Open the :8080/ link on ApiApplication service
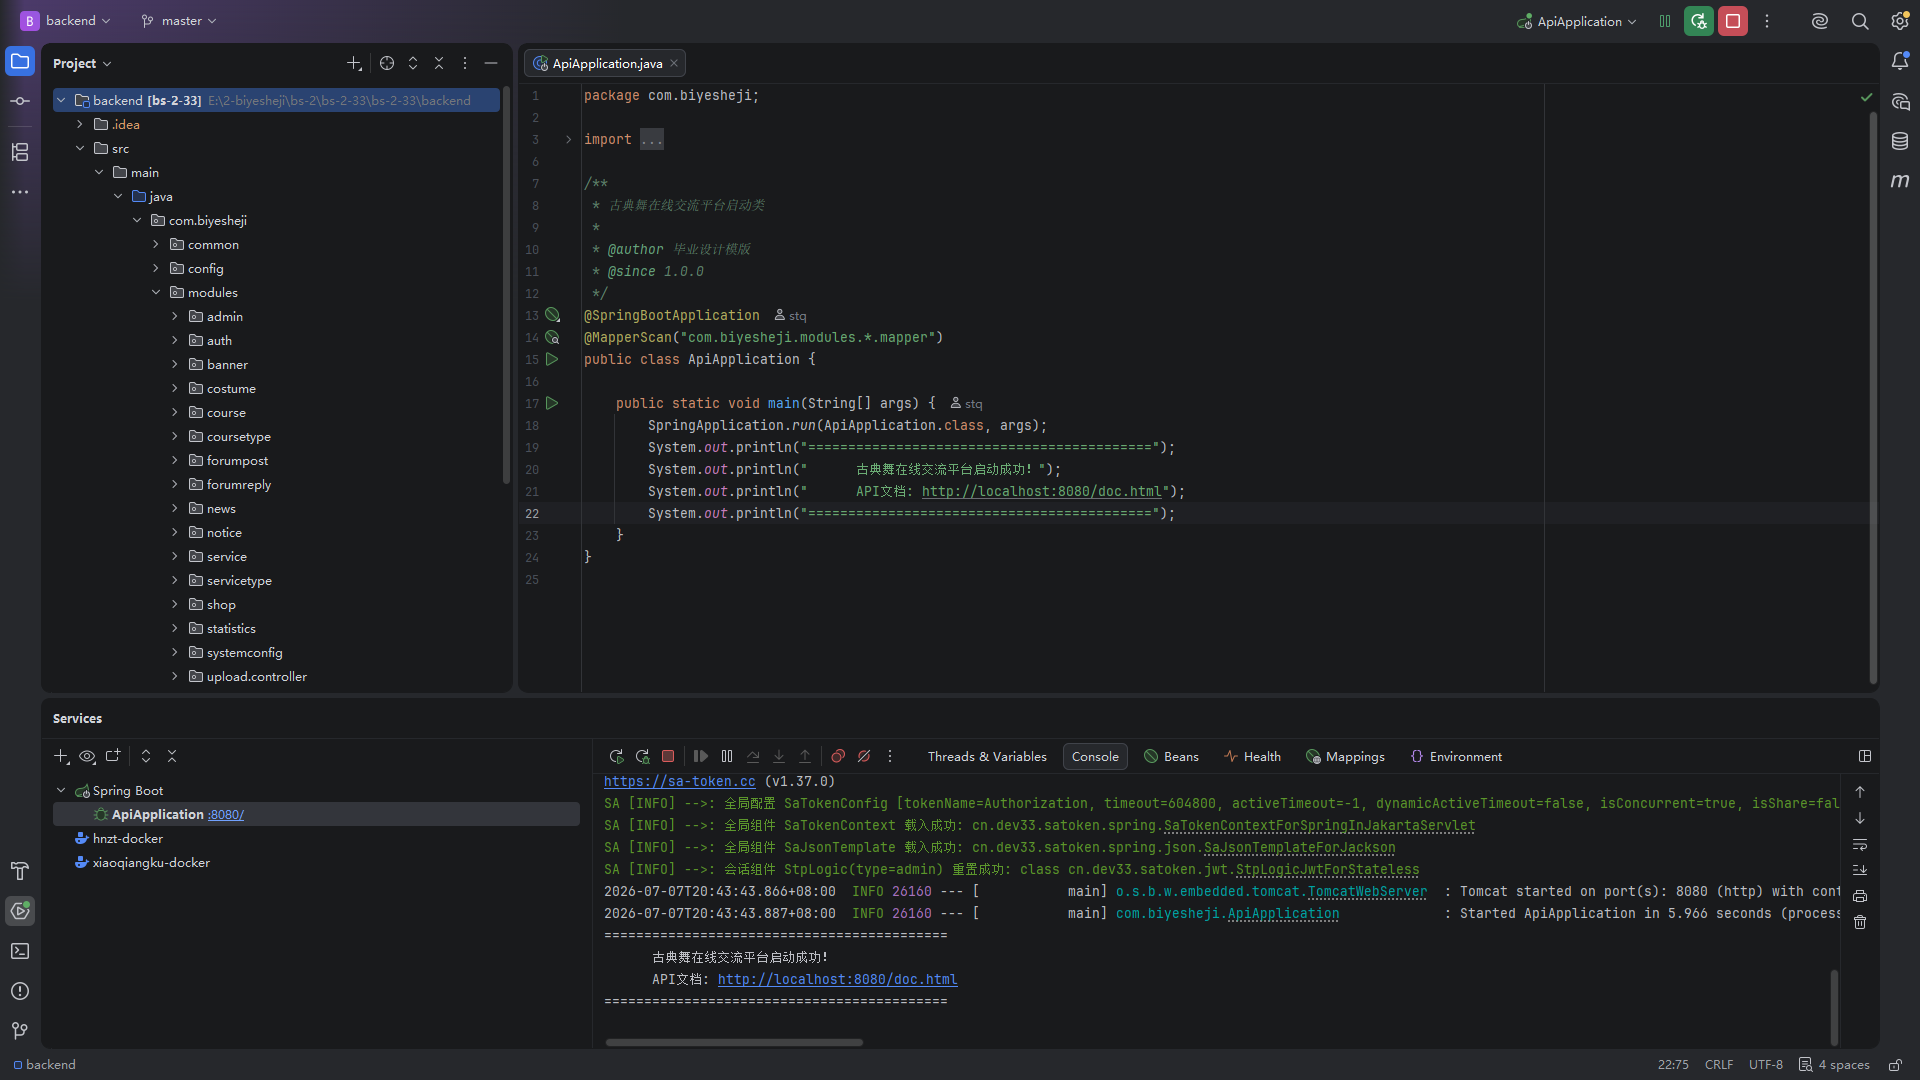 [226, 815]
